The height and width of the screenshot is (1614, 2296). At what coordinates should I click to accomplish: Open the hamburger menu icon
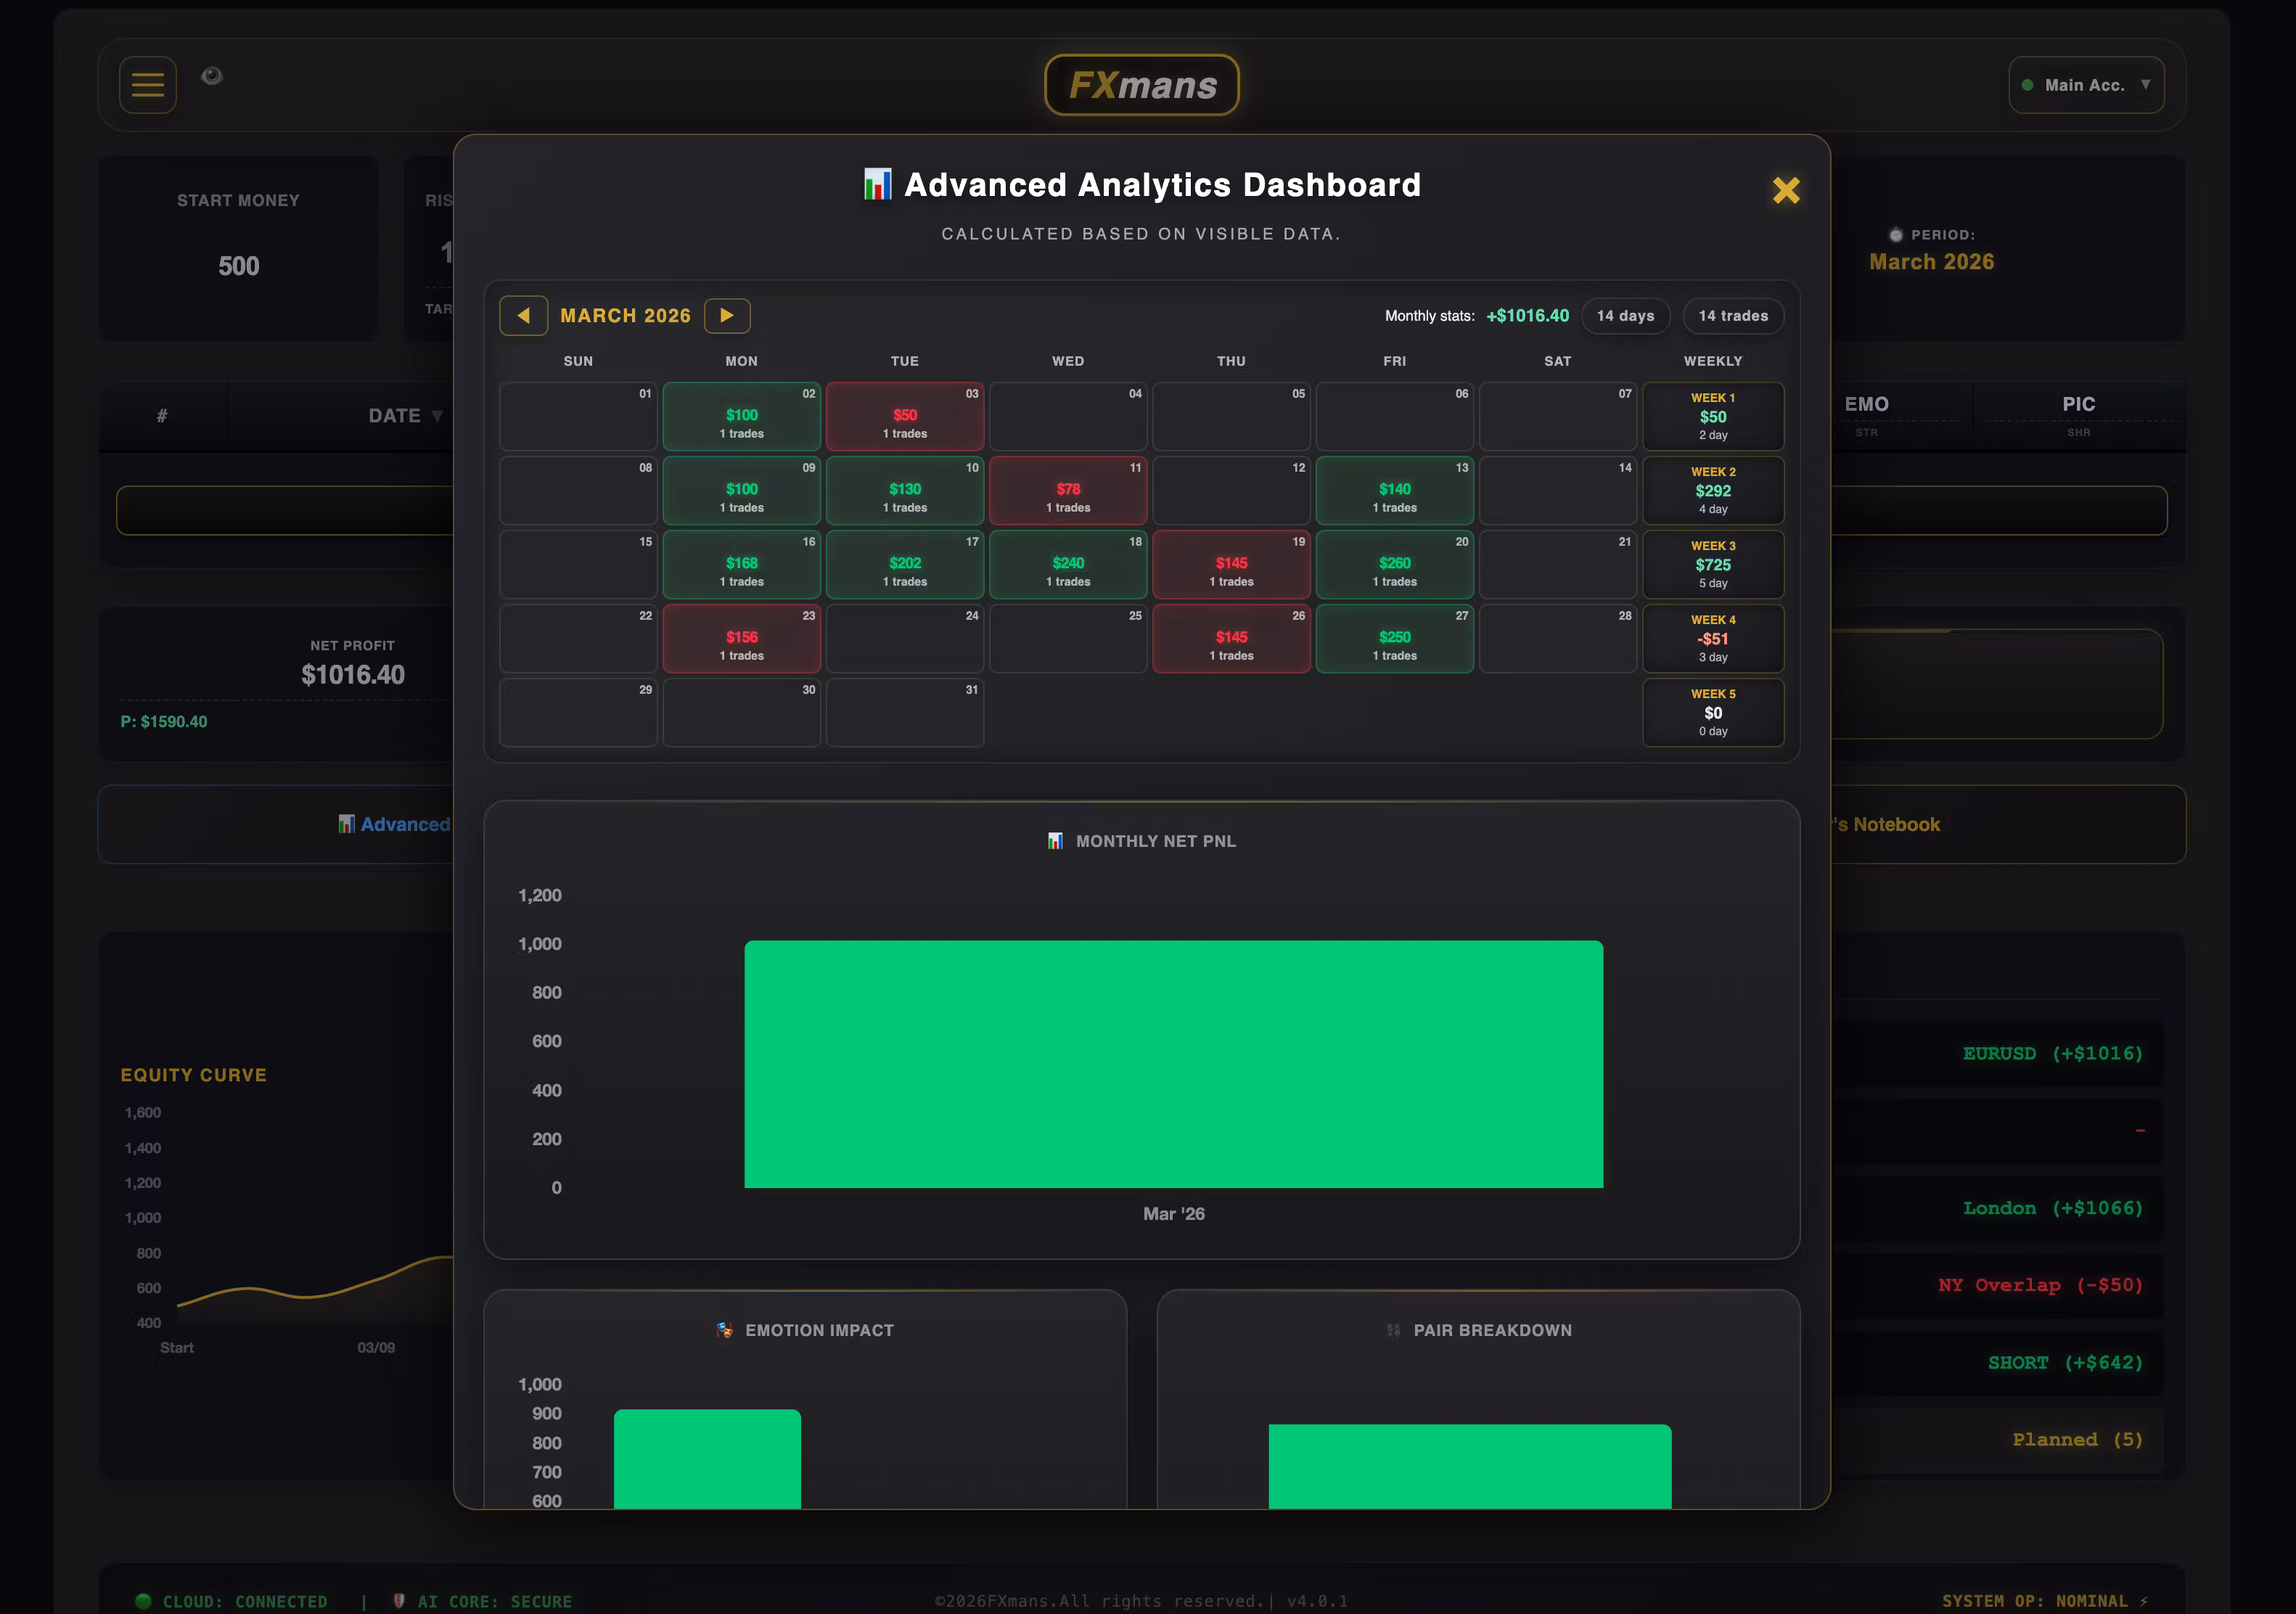coord(148,85)
